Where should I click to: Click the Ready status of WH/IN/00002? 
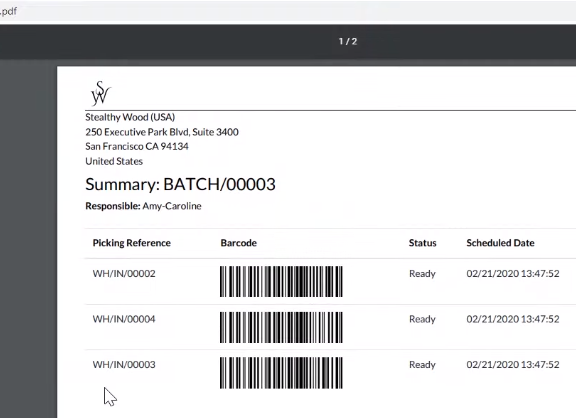(x=422, y=274)
